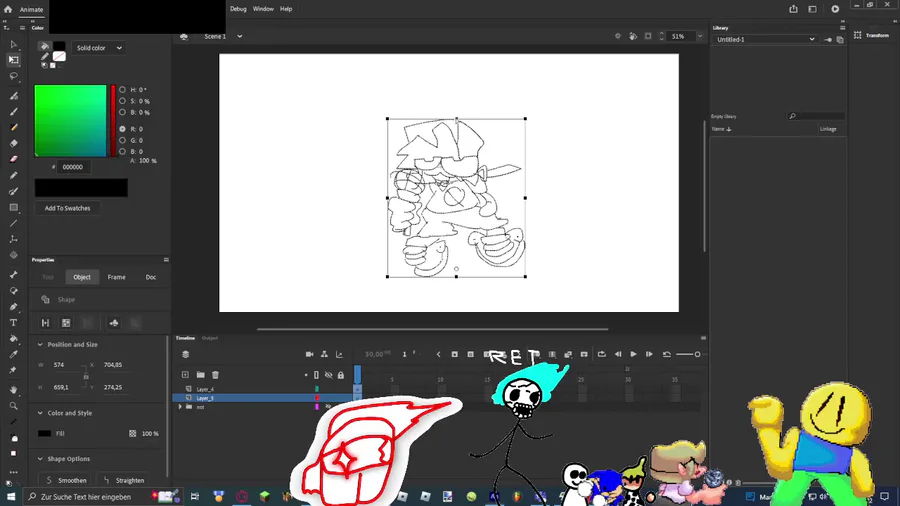Open the Window menu
The height and width of the screenshot is (506, 900).
[263, 9]
